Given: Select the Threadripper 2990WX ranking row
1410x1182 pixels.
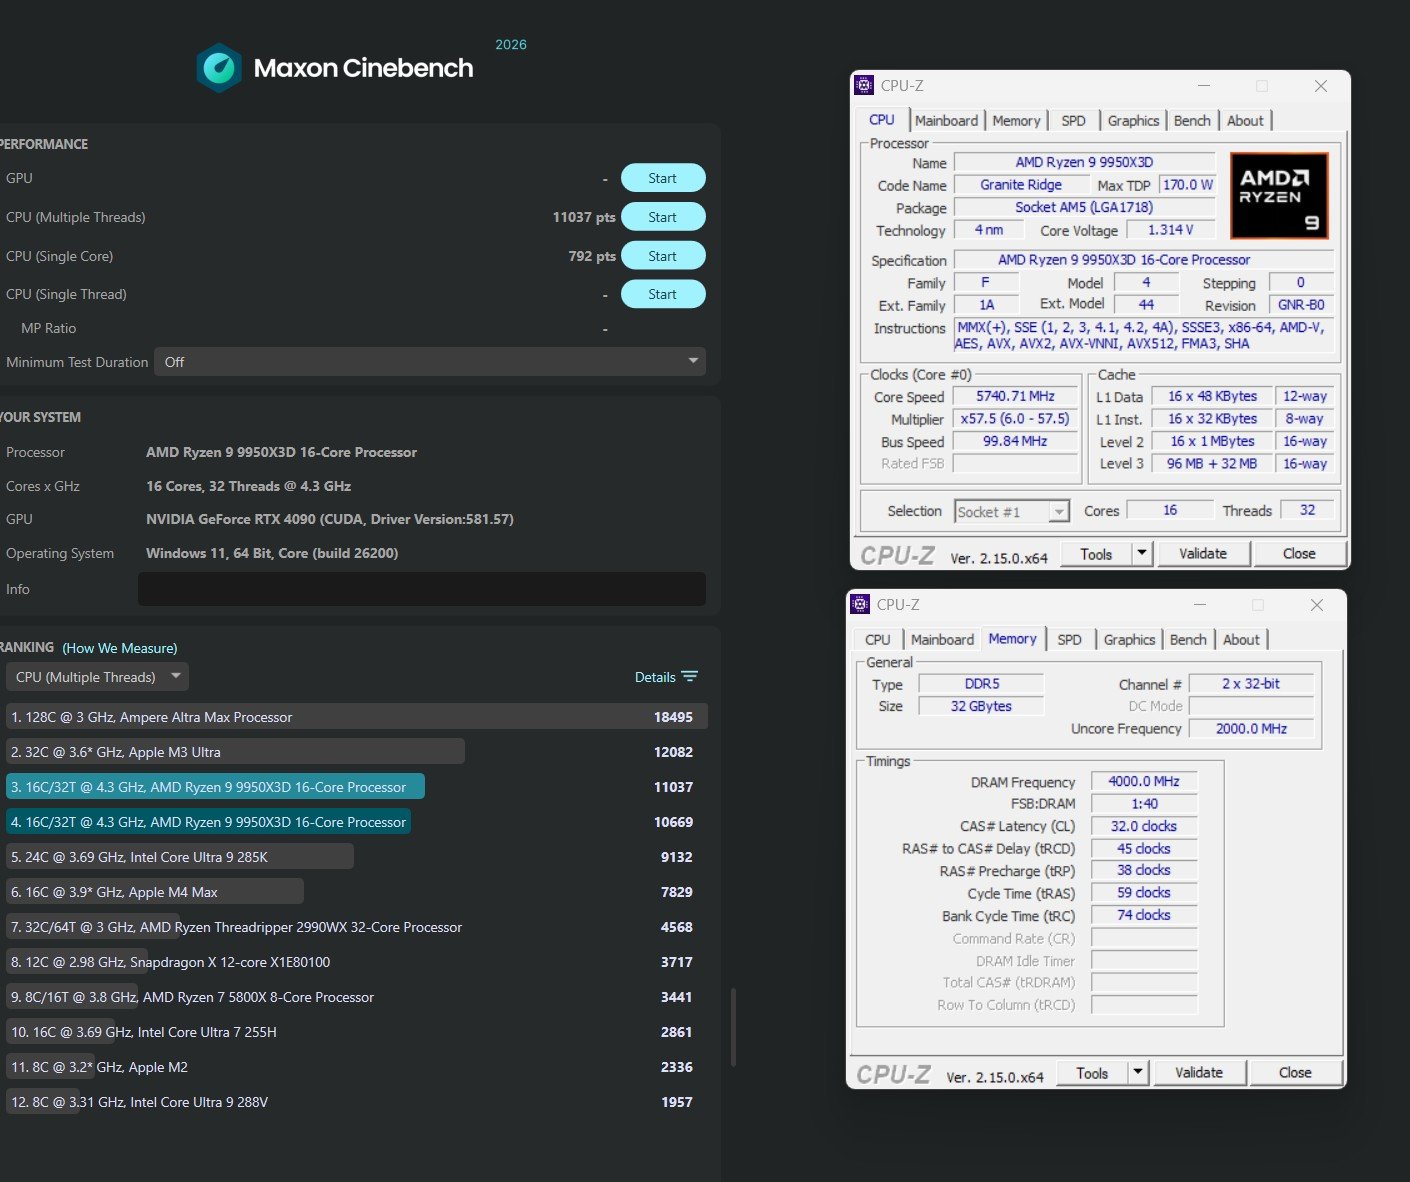Looking at the screenshot, I should click(356, 927).
